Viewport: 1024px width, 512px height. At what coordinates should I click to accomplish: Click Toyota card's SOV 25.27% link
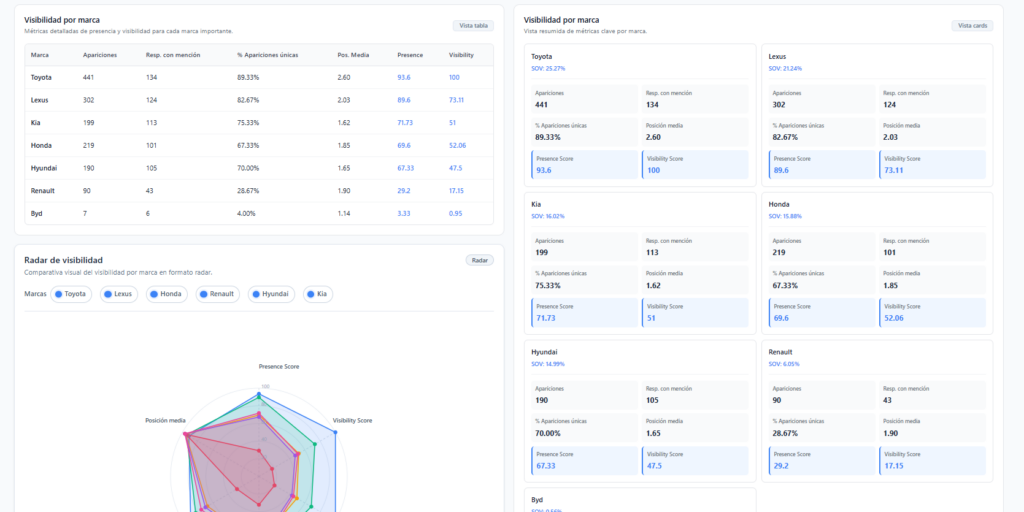548,69
